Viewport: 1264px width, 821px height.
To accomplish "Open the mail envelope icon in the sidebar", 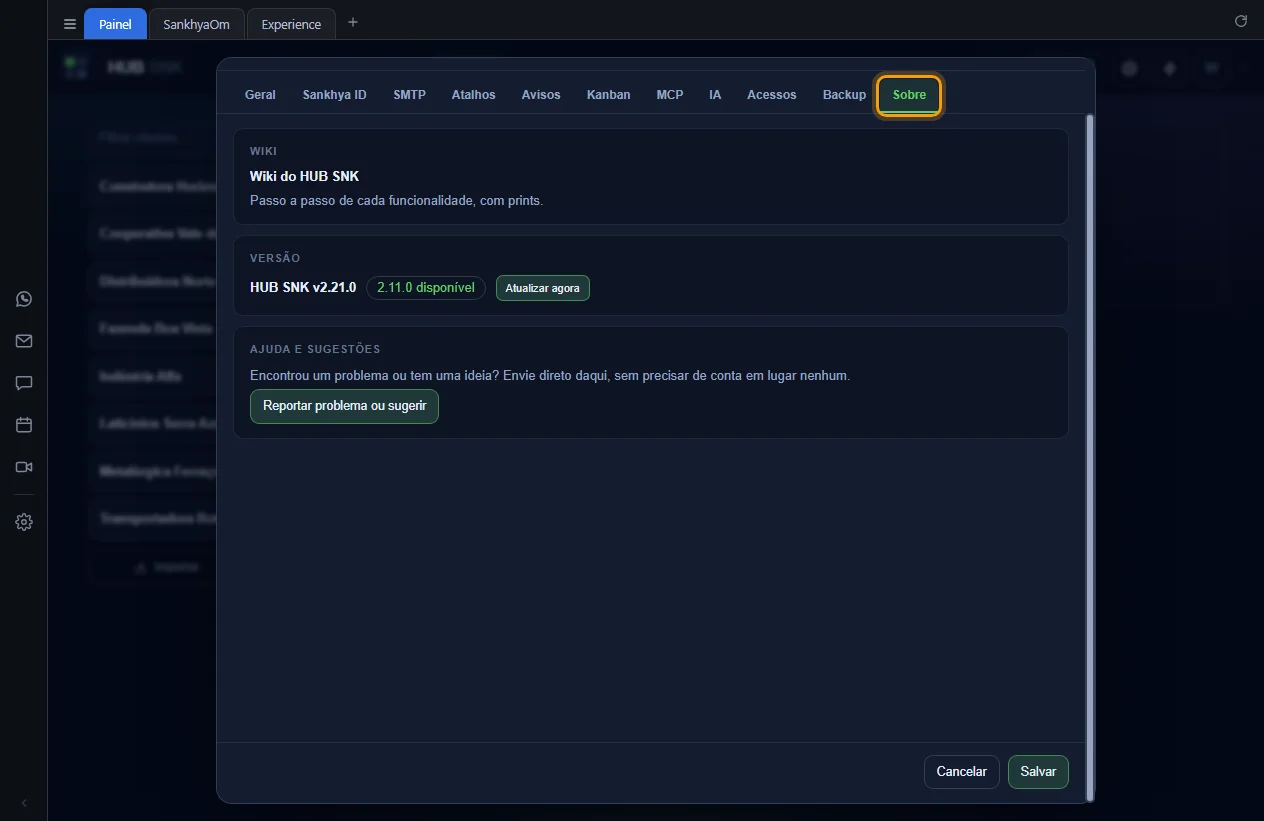I will tap(24, 341).
